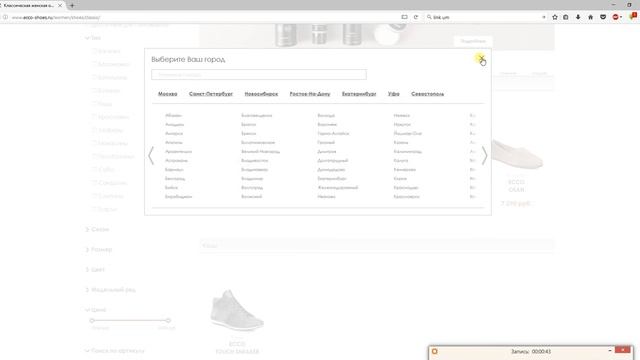Expand the Модельный ряд filter section
Image resolution: width=640 pixels, height=360 pixels.
tap(110, 290)
